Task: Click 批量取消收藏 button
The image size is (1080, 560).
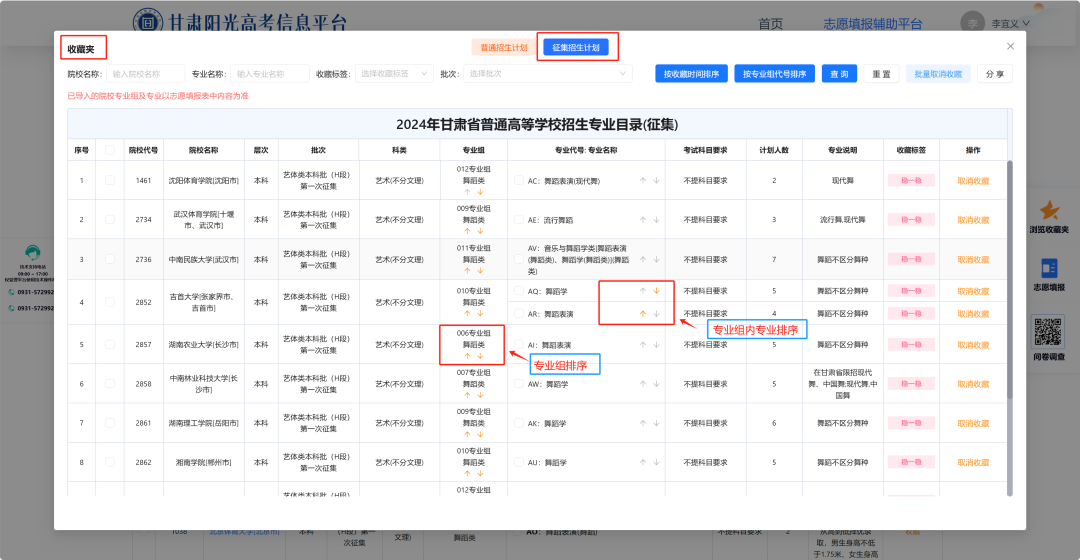Action: tap(938, 74)
